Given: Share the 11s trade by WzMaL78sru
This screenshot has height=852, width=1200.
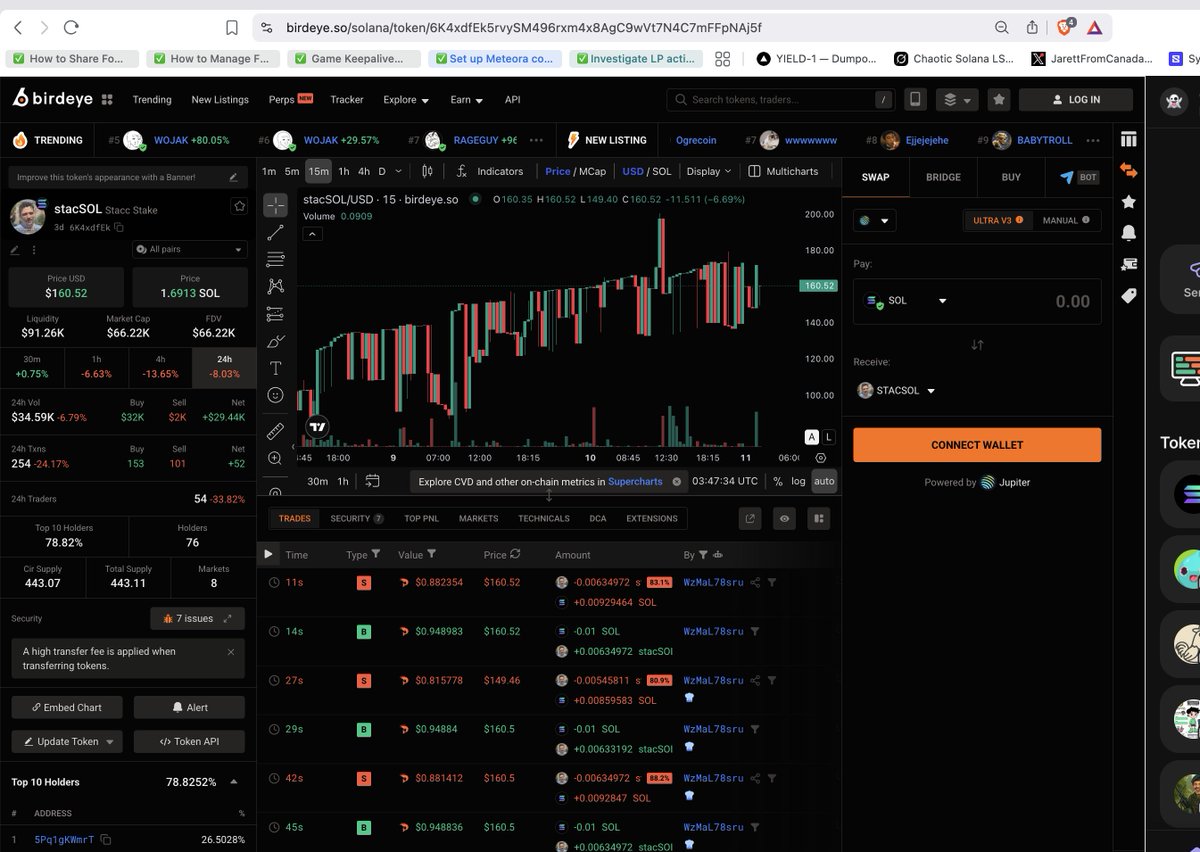Looking at the screenshot, I should coord(756,582).
